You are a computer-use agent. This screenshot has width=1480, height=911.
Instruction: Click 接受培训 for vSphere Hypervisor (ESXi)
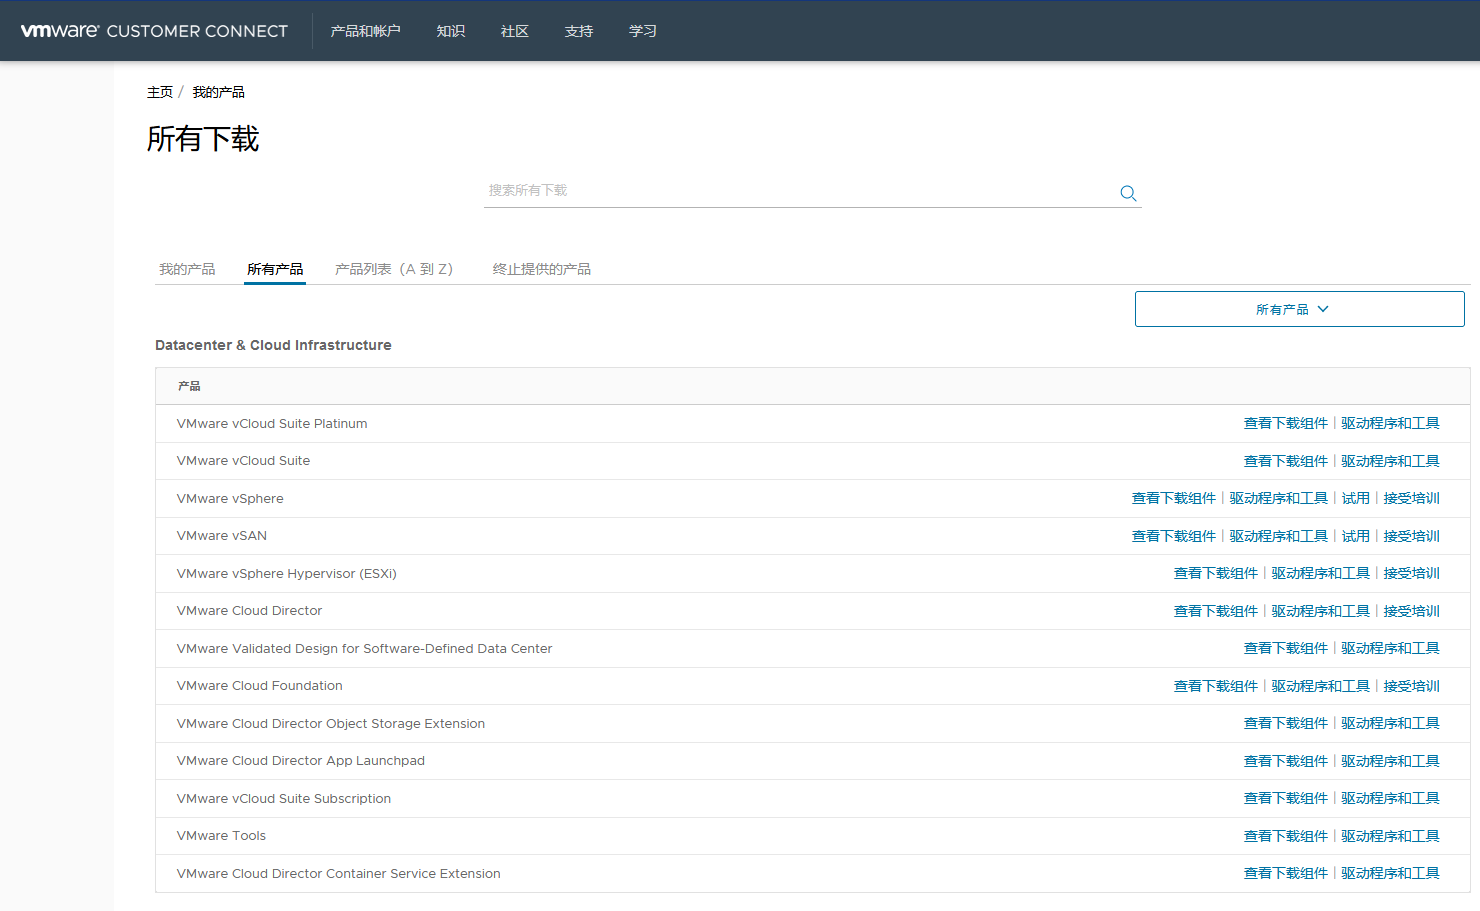(x=1411, y=573)
